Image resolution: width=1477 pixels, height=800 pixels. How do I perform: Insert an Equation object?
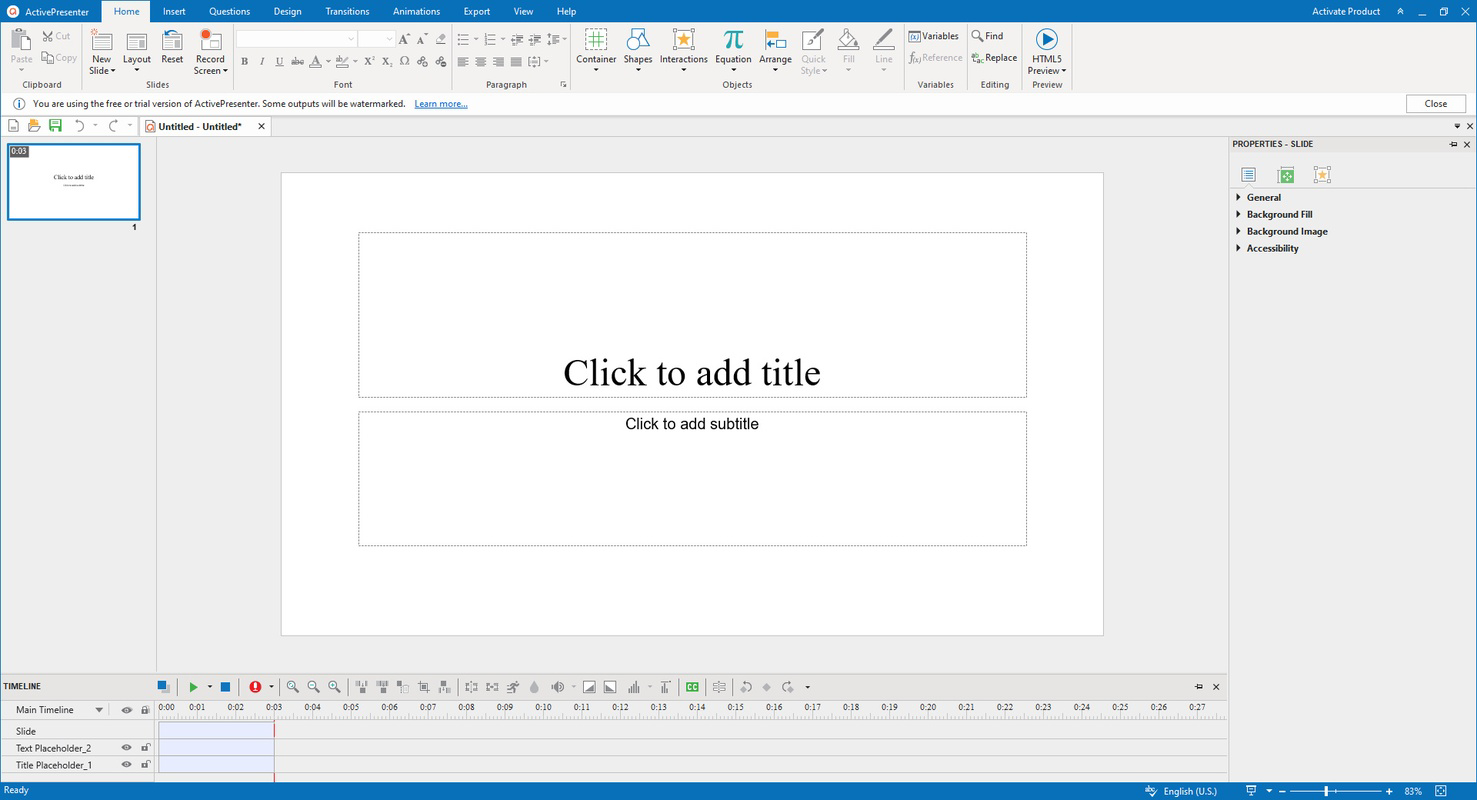pyautogui.click(x=733, y=41)
